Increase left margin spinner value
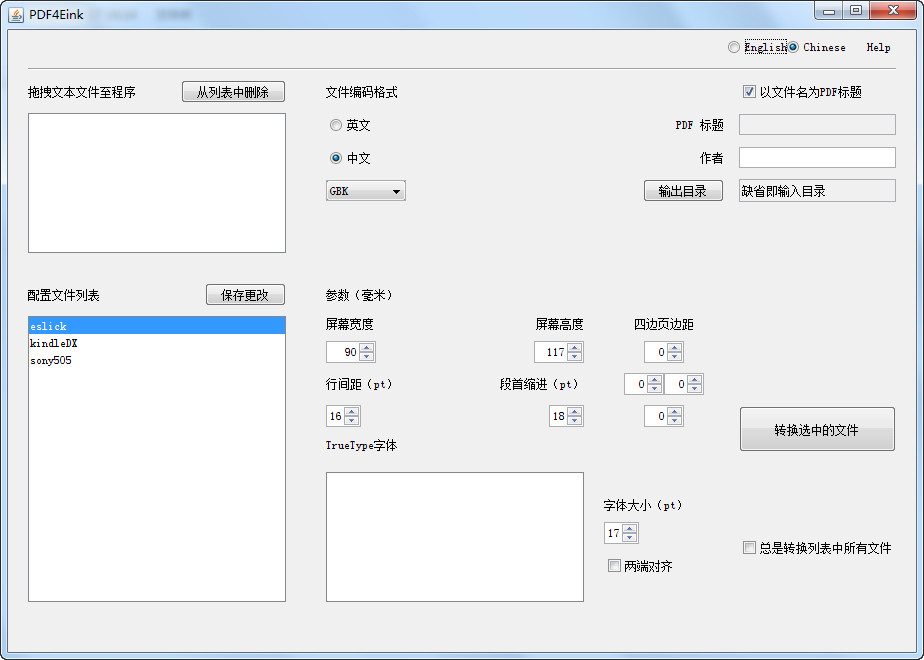Screen dimensions: 924x660 click(654, 380)
